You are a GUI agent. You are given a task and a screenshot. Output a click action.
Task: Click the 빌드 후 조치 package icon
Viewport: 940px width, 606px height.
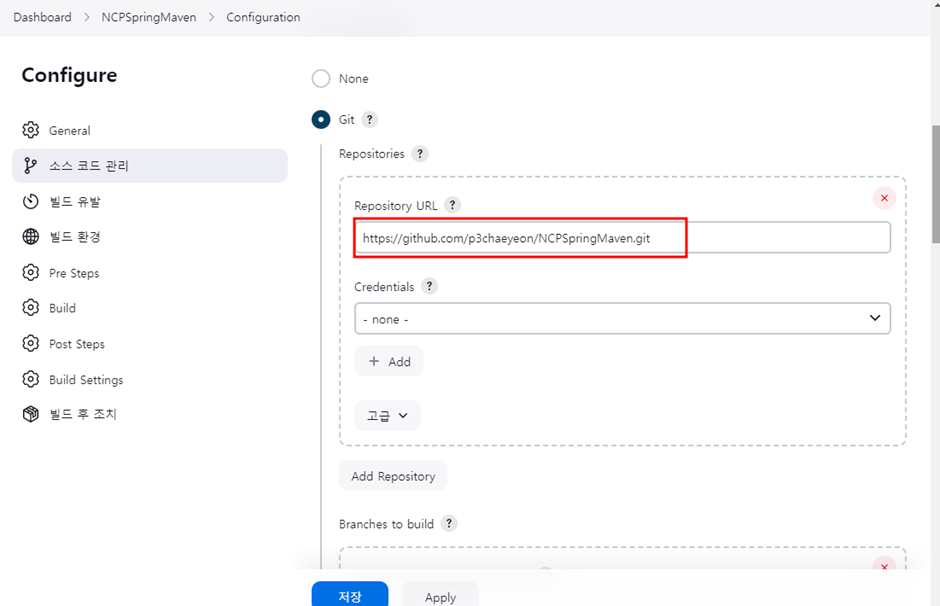click(31, 414)
